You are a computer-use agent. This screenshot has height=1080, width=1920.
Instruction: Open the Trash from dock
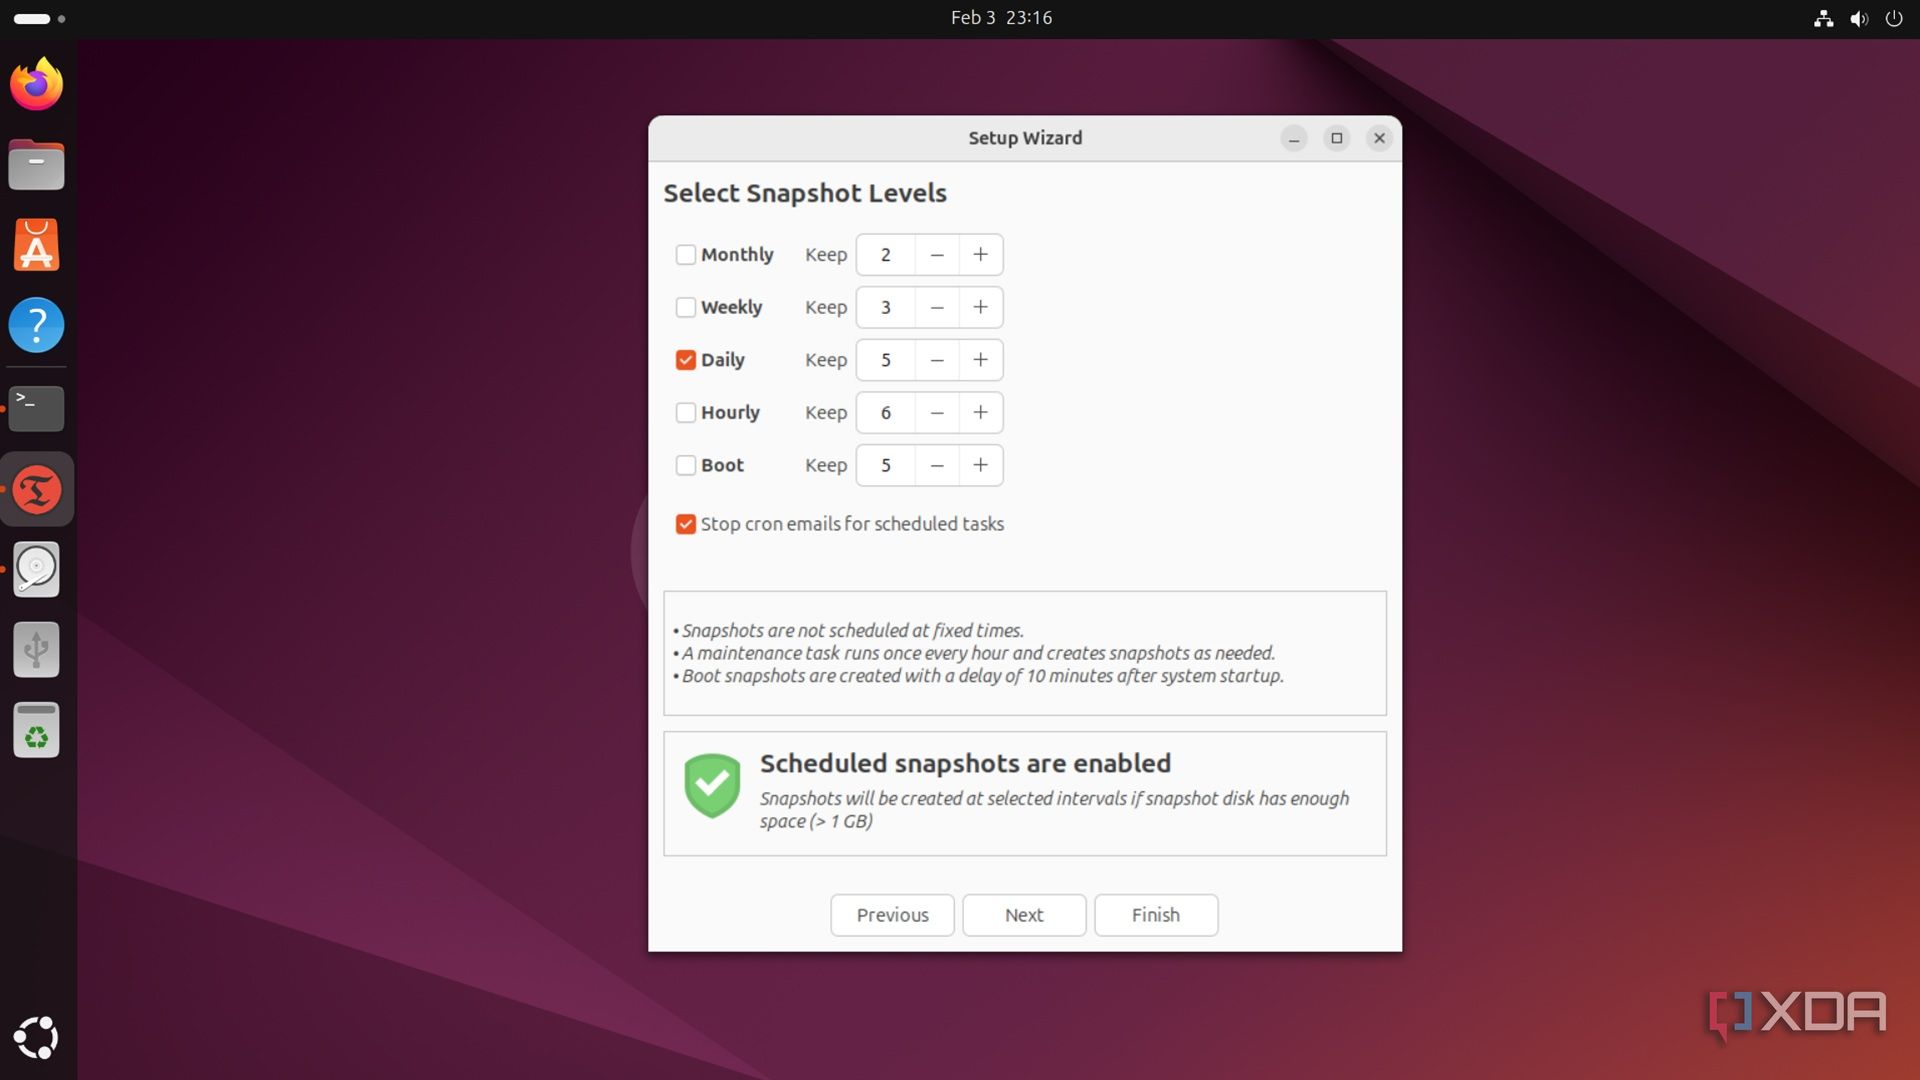(x=37, y=730)
